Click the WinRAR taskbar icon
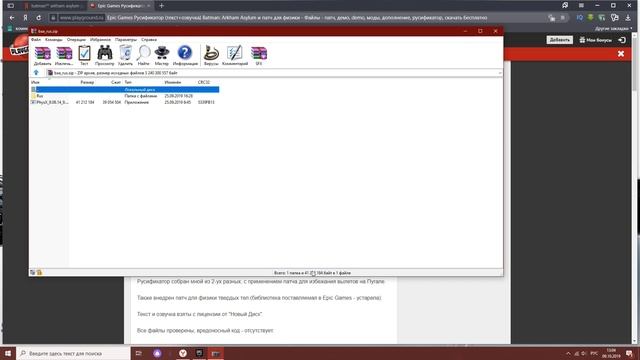The width and height of the screenshot is (640, 360). click(216, 353)
